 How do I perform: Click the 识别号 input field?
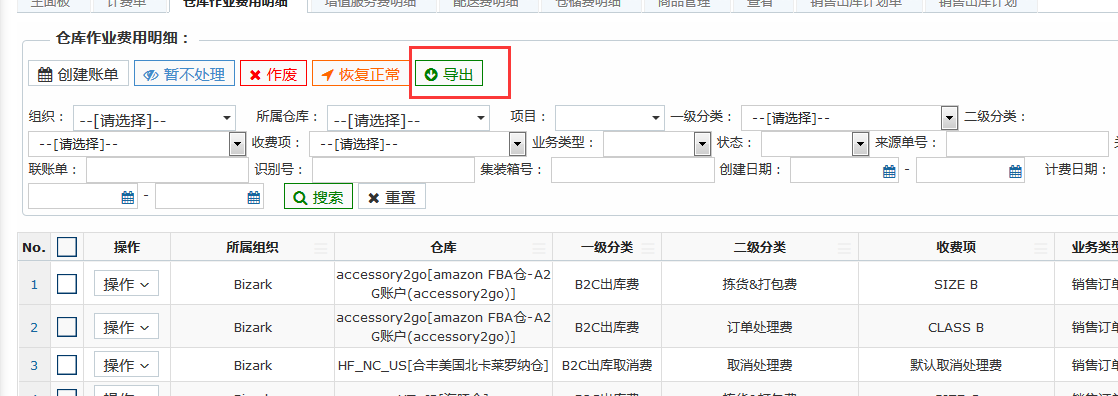(x=393, y=171)
